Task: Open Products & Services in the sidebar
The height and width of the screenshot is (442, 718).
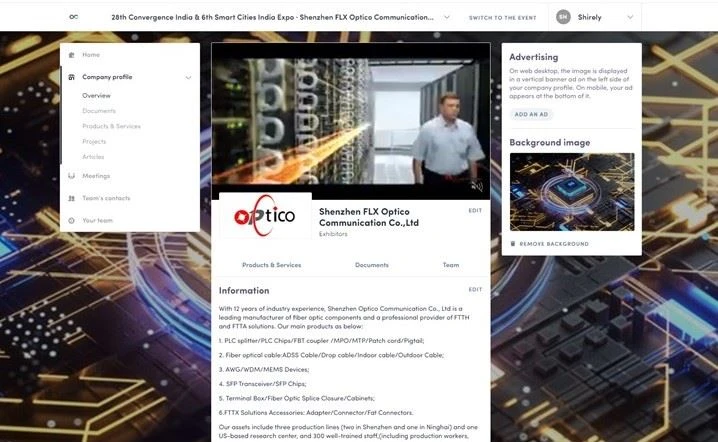Action: pos(111,126)
